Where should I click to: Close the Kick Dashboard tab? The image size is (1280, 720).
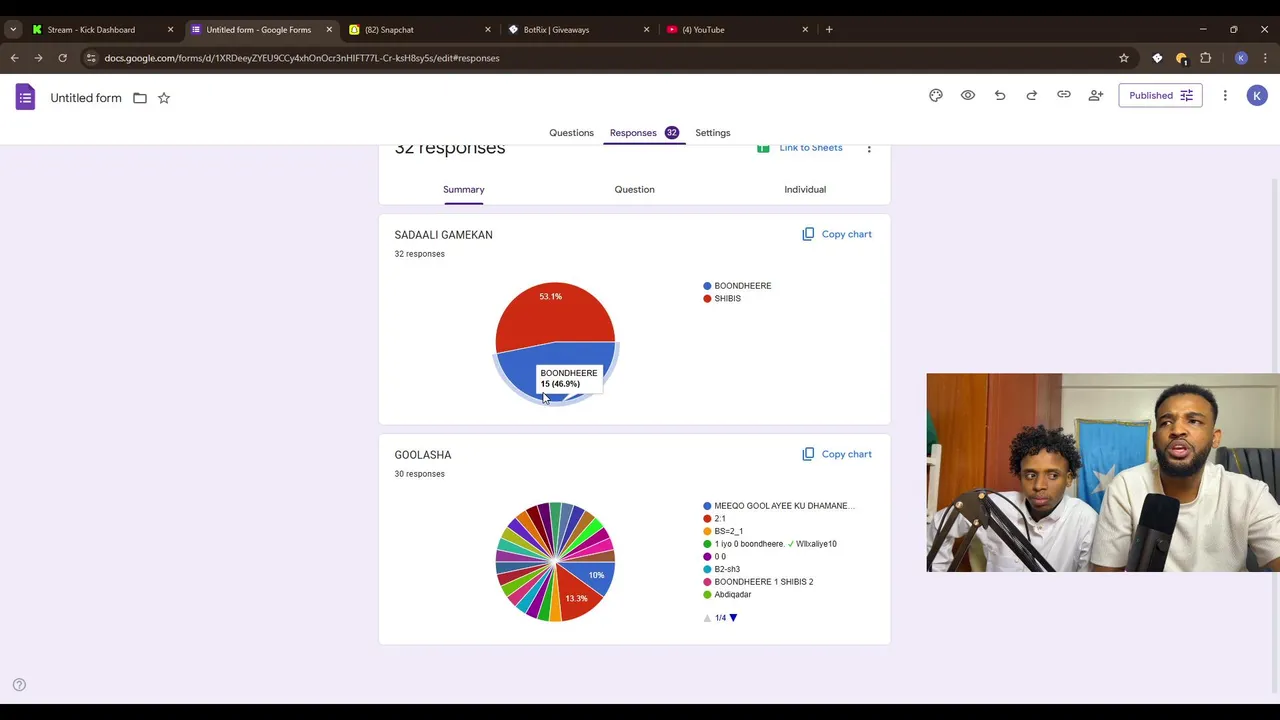170,30
